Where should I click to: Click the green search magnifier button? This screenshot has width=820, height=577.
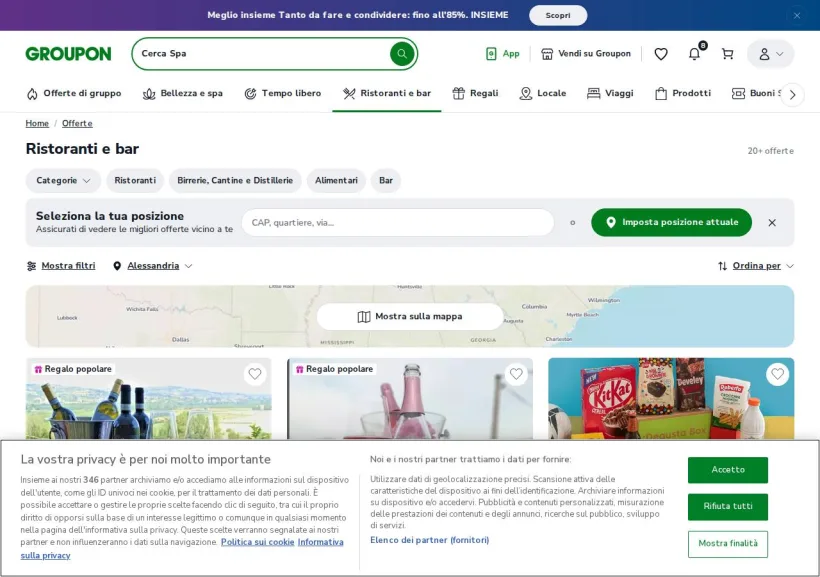coord(402,53)
